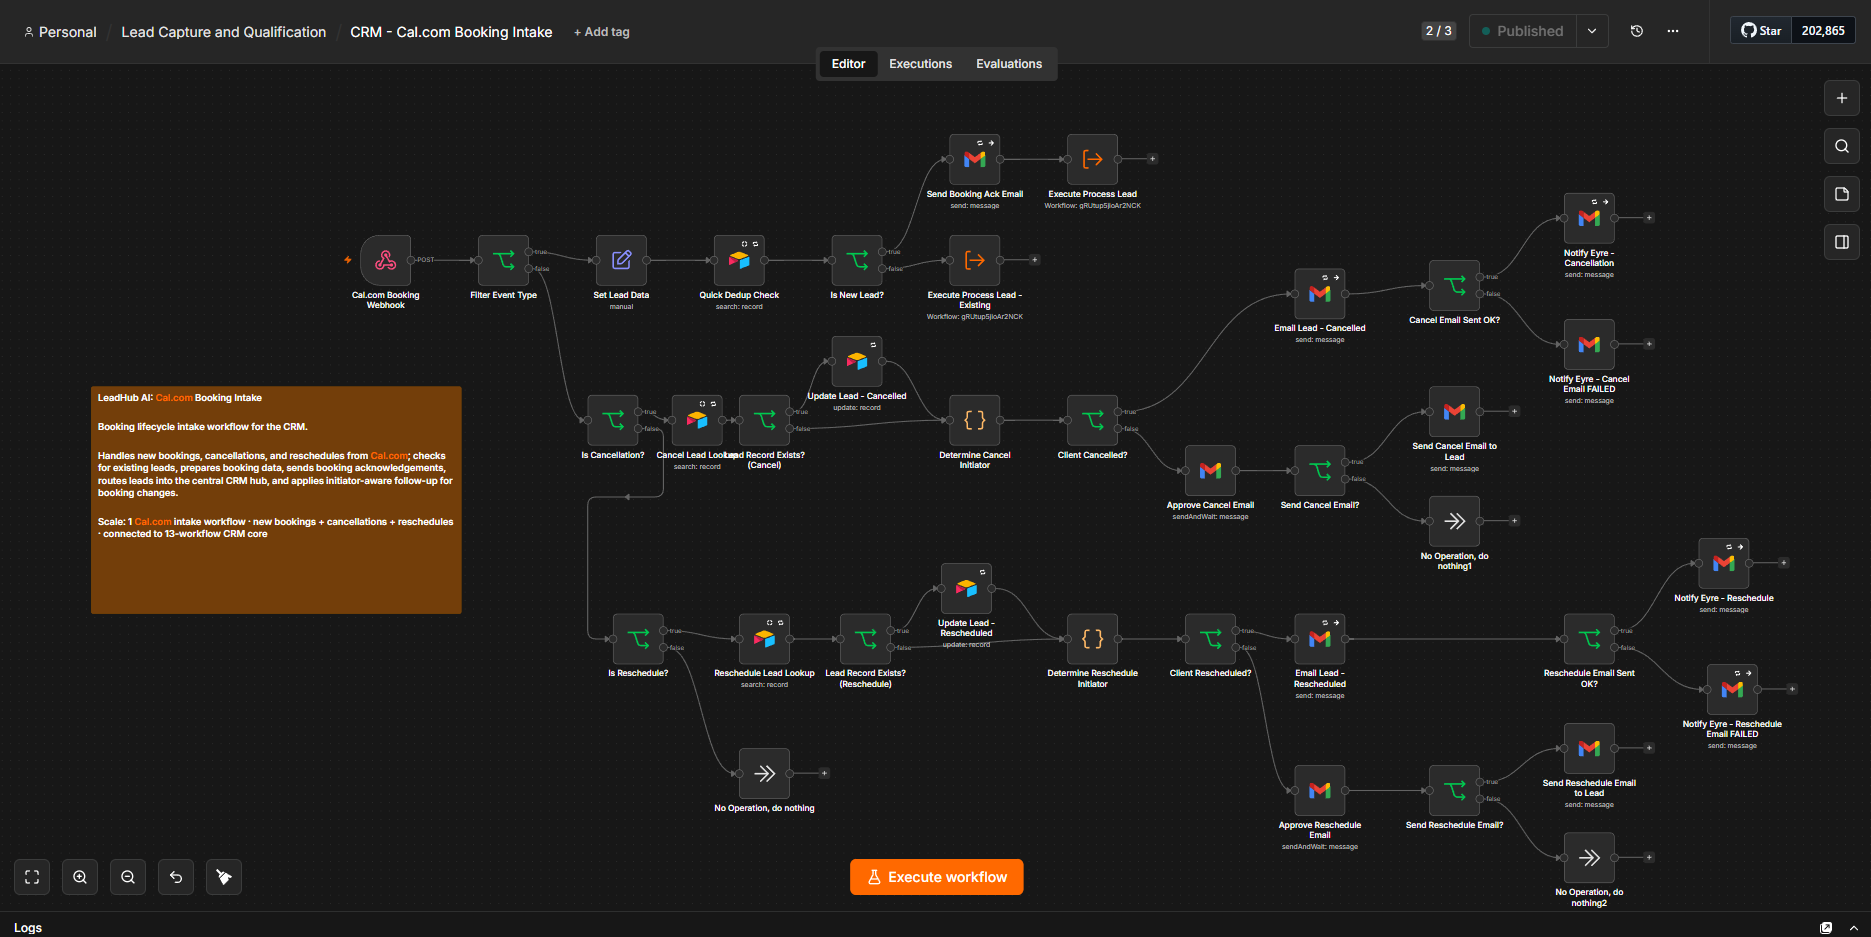The image size is (1871, 937).
Task: Switch to the Evaluations tab
Action: pyautogui.click(x=1009, y=64)
